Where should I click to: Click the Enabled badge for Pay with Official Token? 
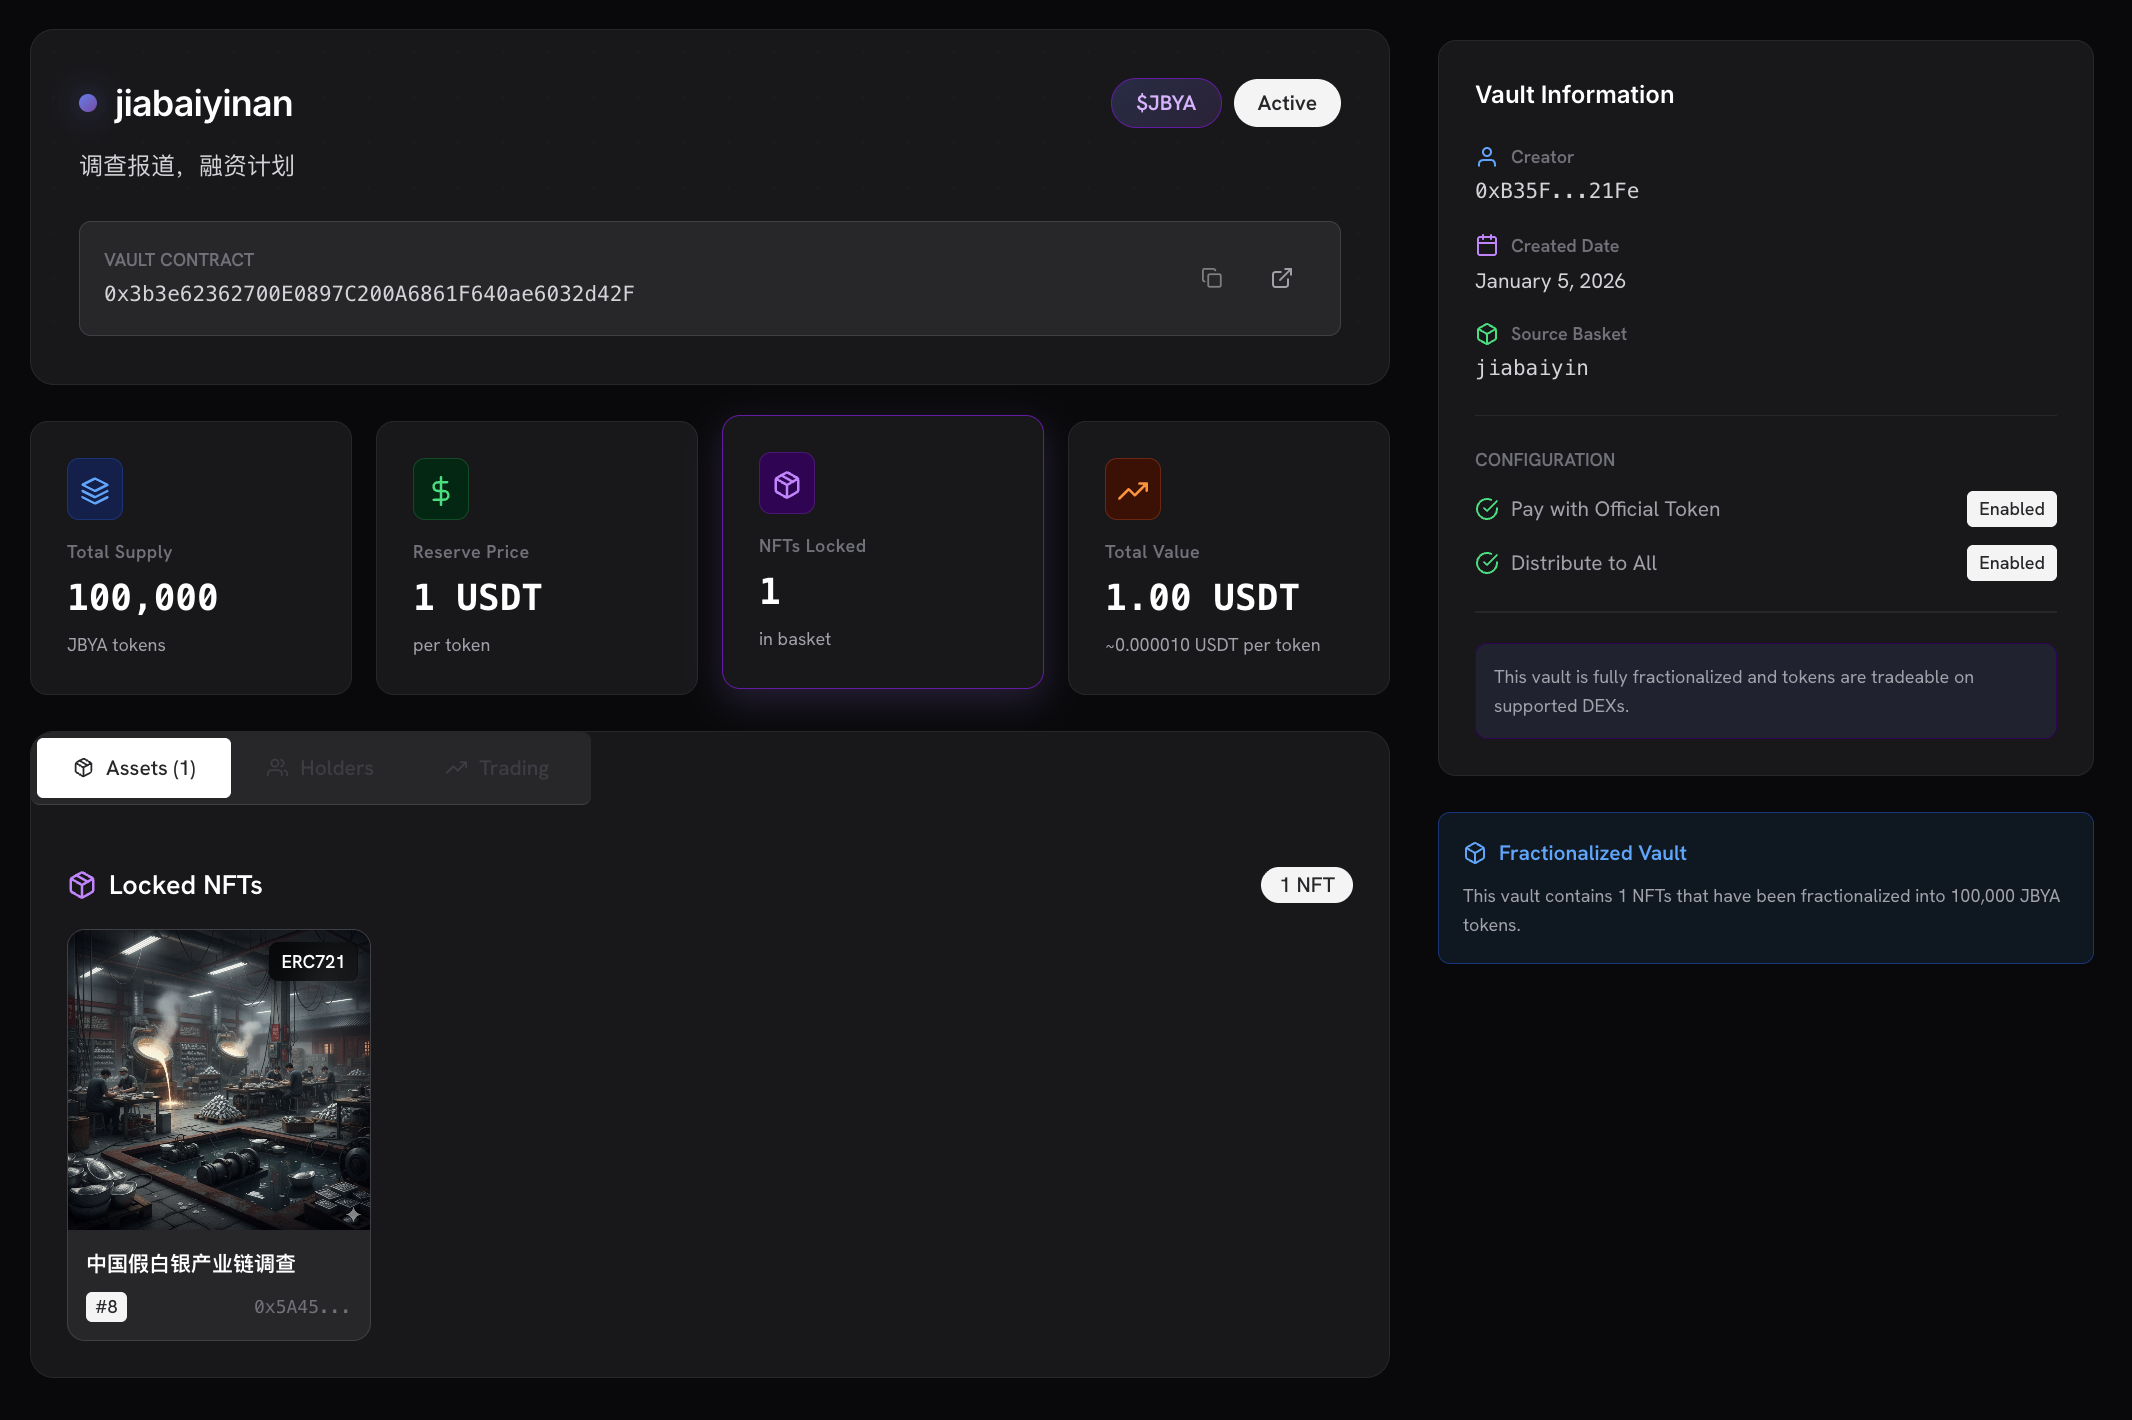pos(2011,509)
